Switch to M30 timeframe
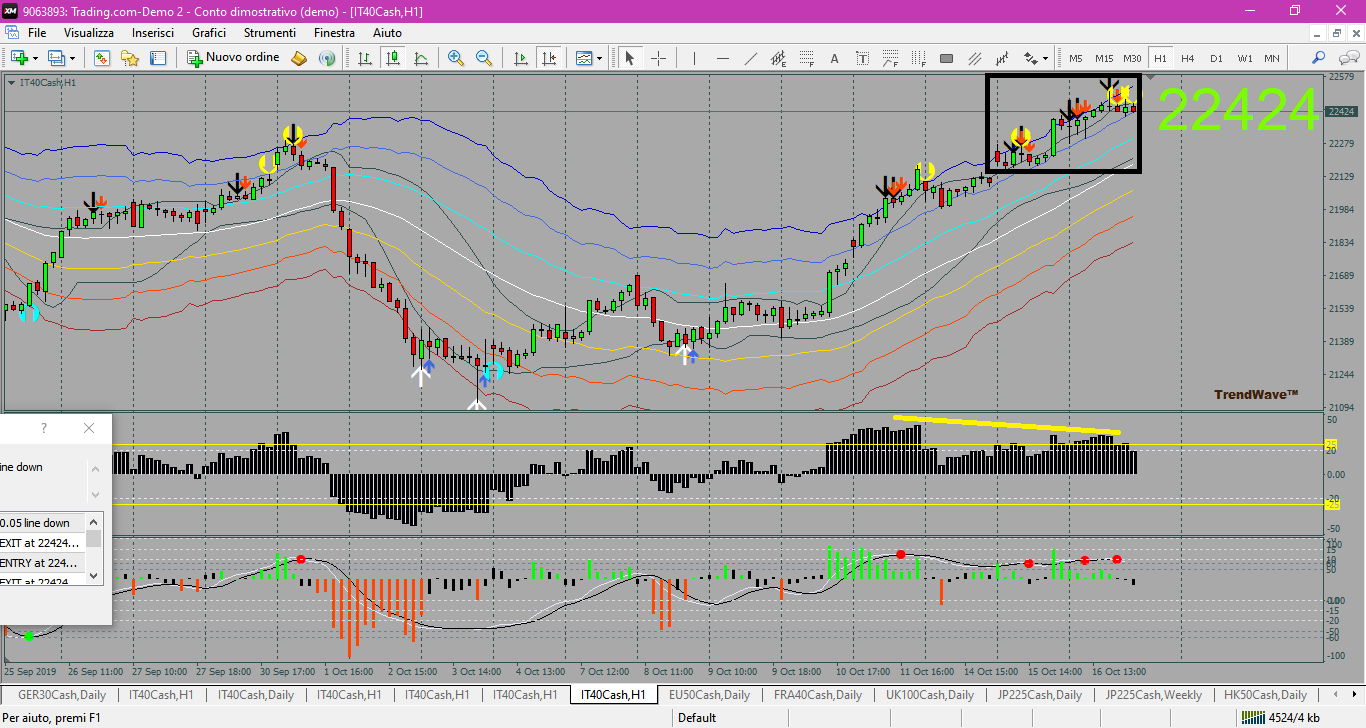 [1132, 58]
